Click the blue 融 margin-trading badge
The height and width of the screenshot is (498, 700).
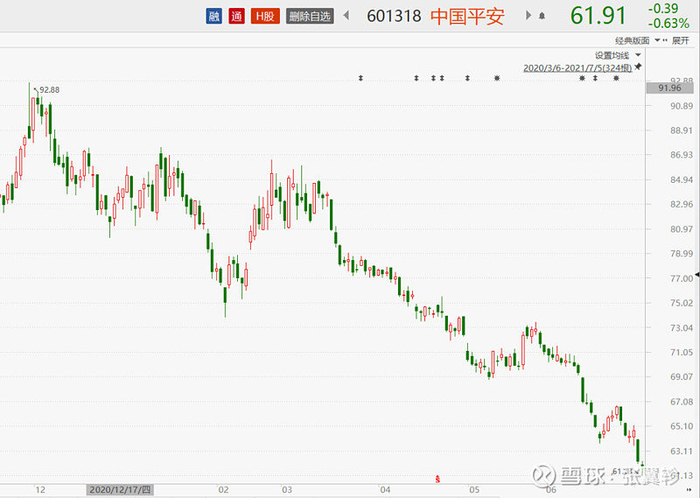(x=214, y=17)
